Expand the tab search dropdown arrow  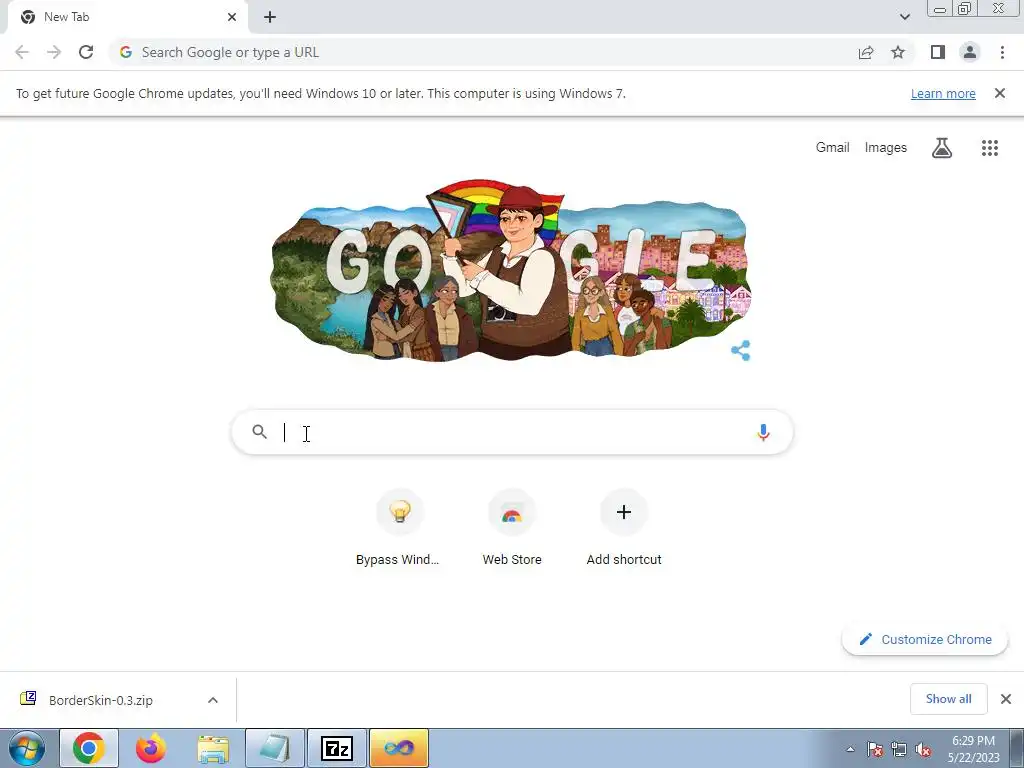904,17
